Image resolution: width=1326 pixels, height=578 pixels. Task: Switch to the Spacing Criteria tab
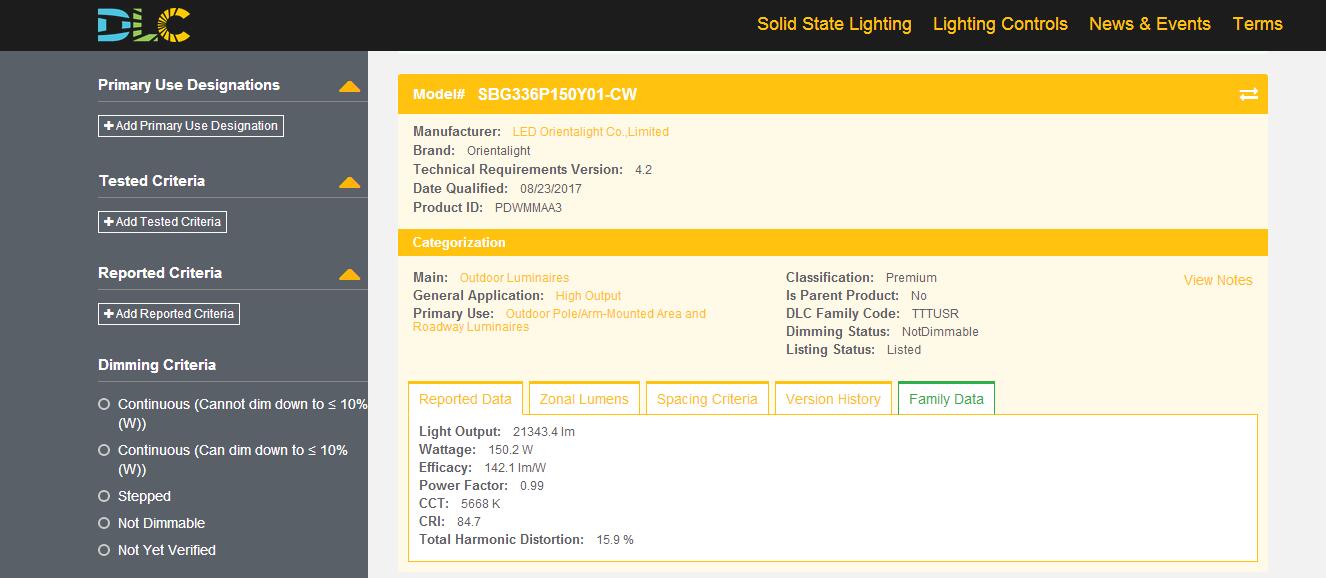pos(707,399)
